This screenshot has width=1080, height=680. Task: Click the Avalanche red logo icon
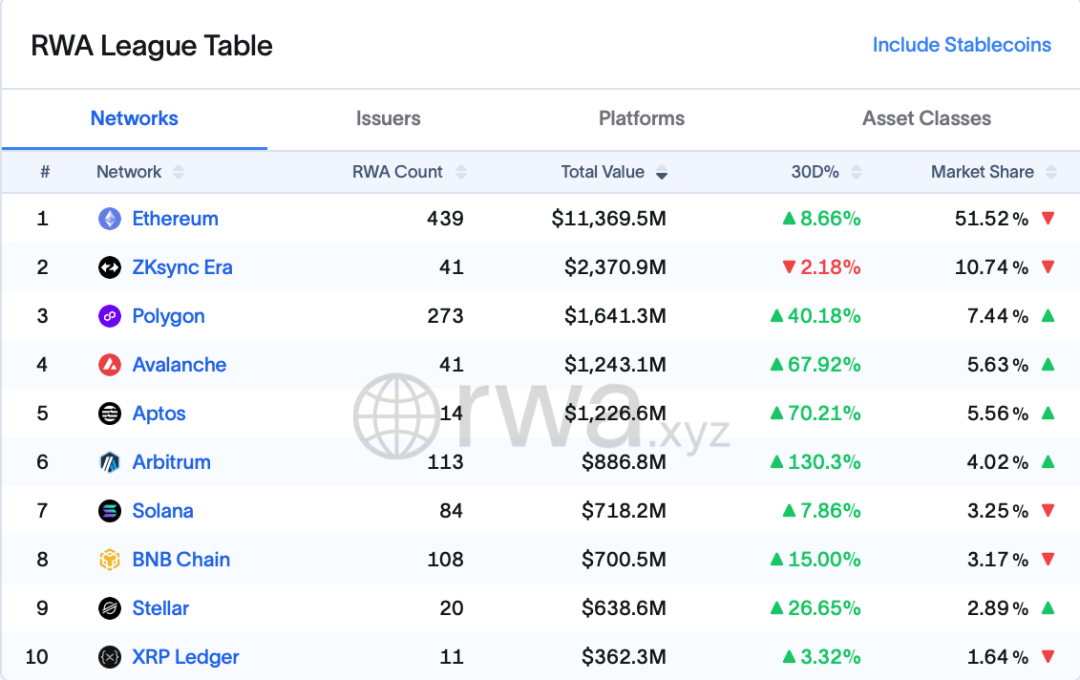(x=110, y=365)
